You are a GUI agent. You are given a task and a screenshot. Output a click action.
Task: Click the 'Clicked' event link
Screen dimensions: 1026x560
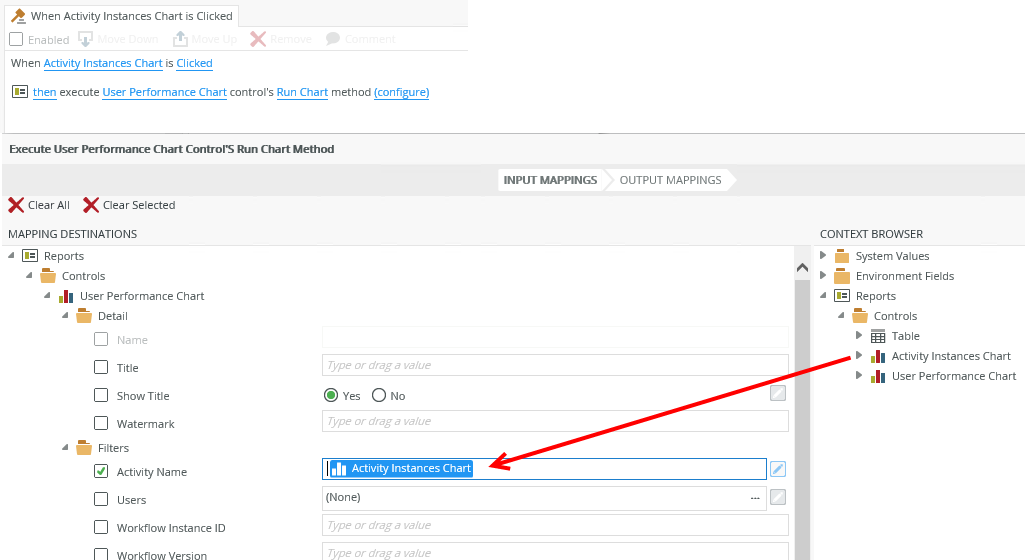pyautogui.click(x=194, y=63)
